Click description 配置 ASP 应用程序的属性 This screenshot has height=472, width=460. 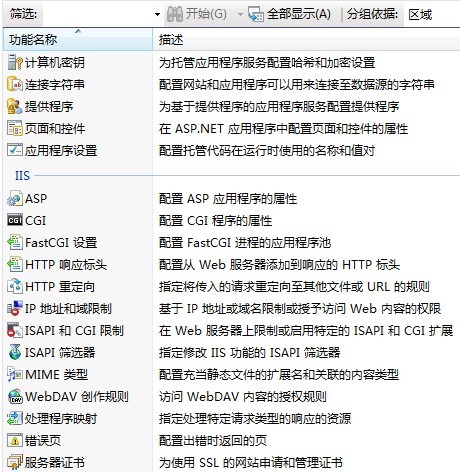point(228,199)
